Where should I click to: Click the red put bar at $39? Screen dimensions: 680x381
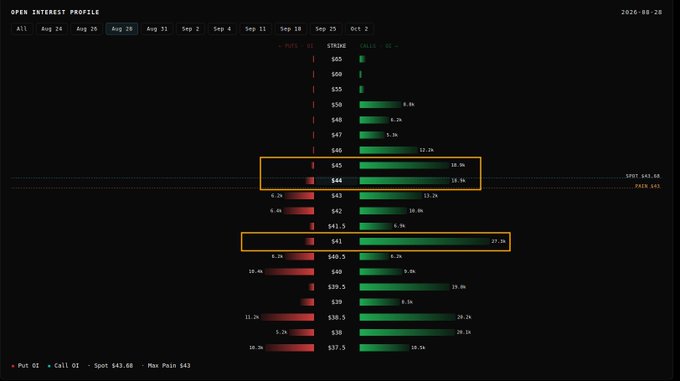click(307, 302)
